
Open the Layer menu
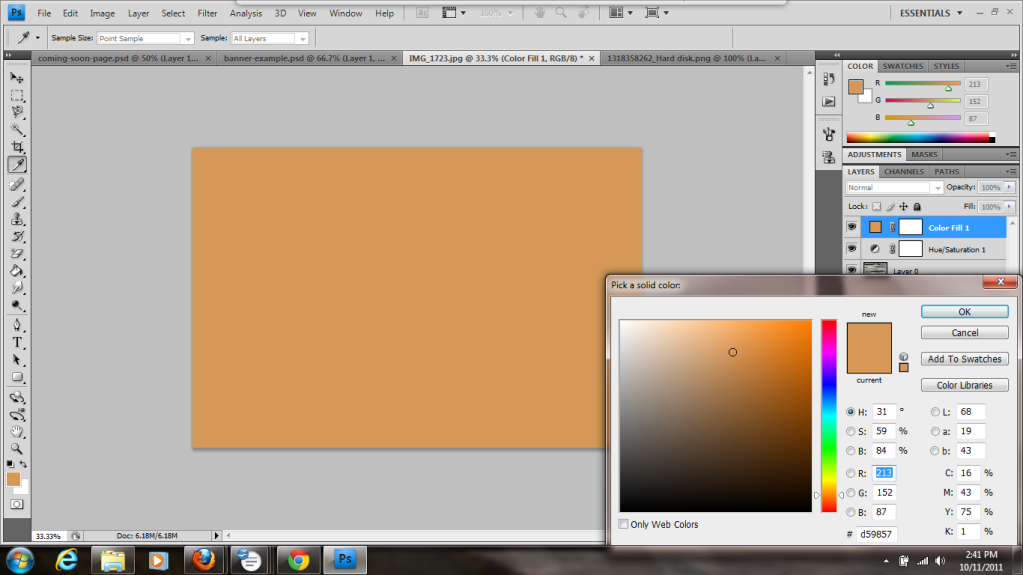(138, 13)
